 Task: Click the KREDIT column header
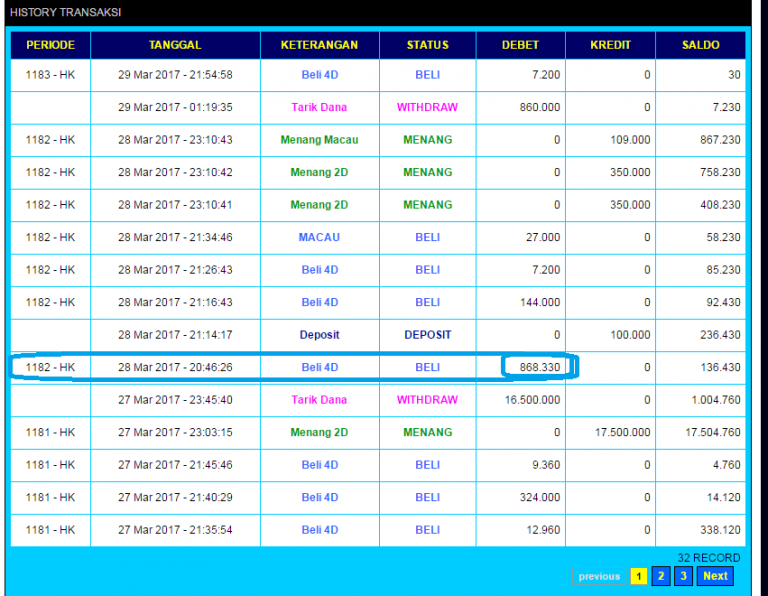pos(609,45)
